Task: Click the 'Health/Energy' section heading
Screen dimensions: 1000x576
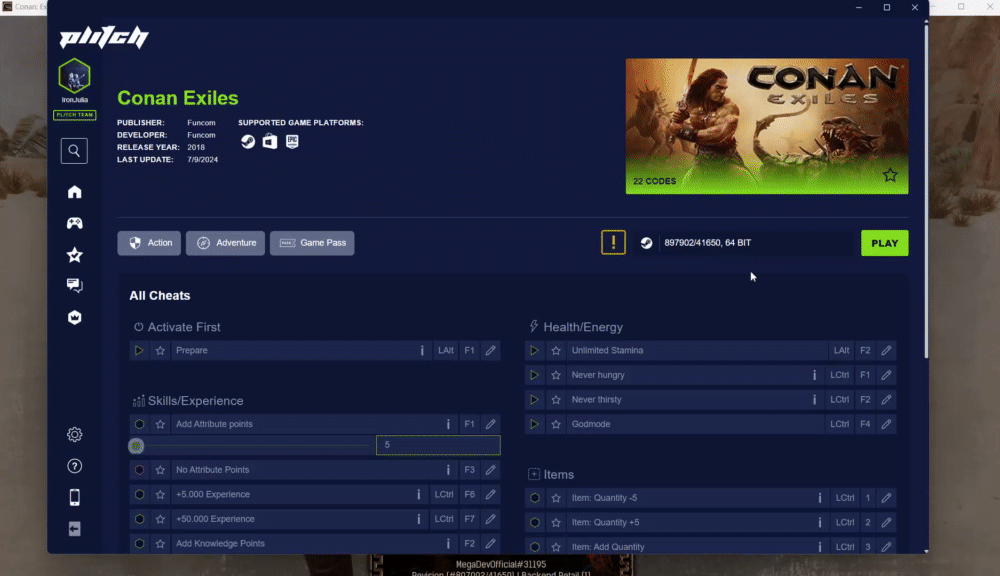Action: 583,327
